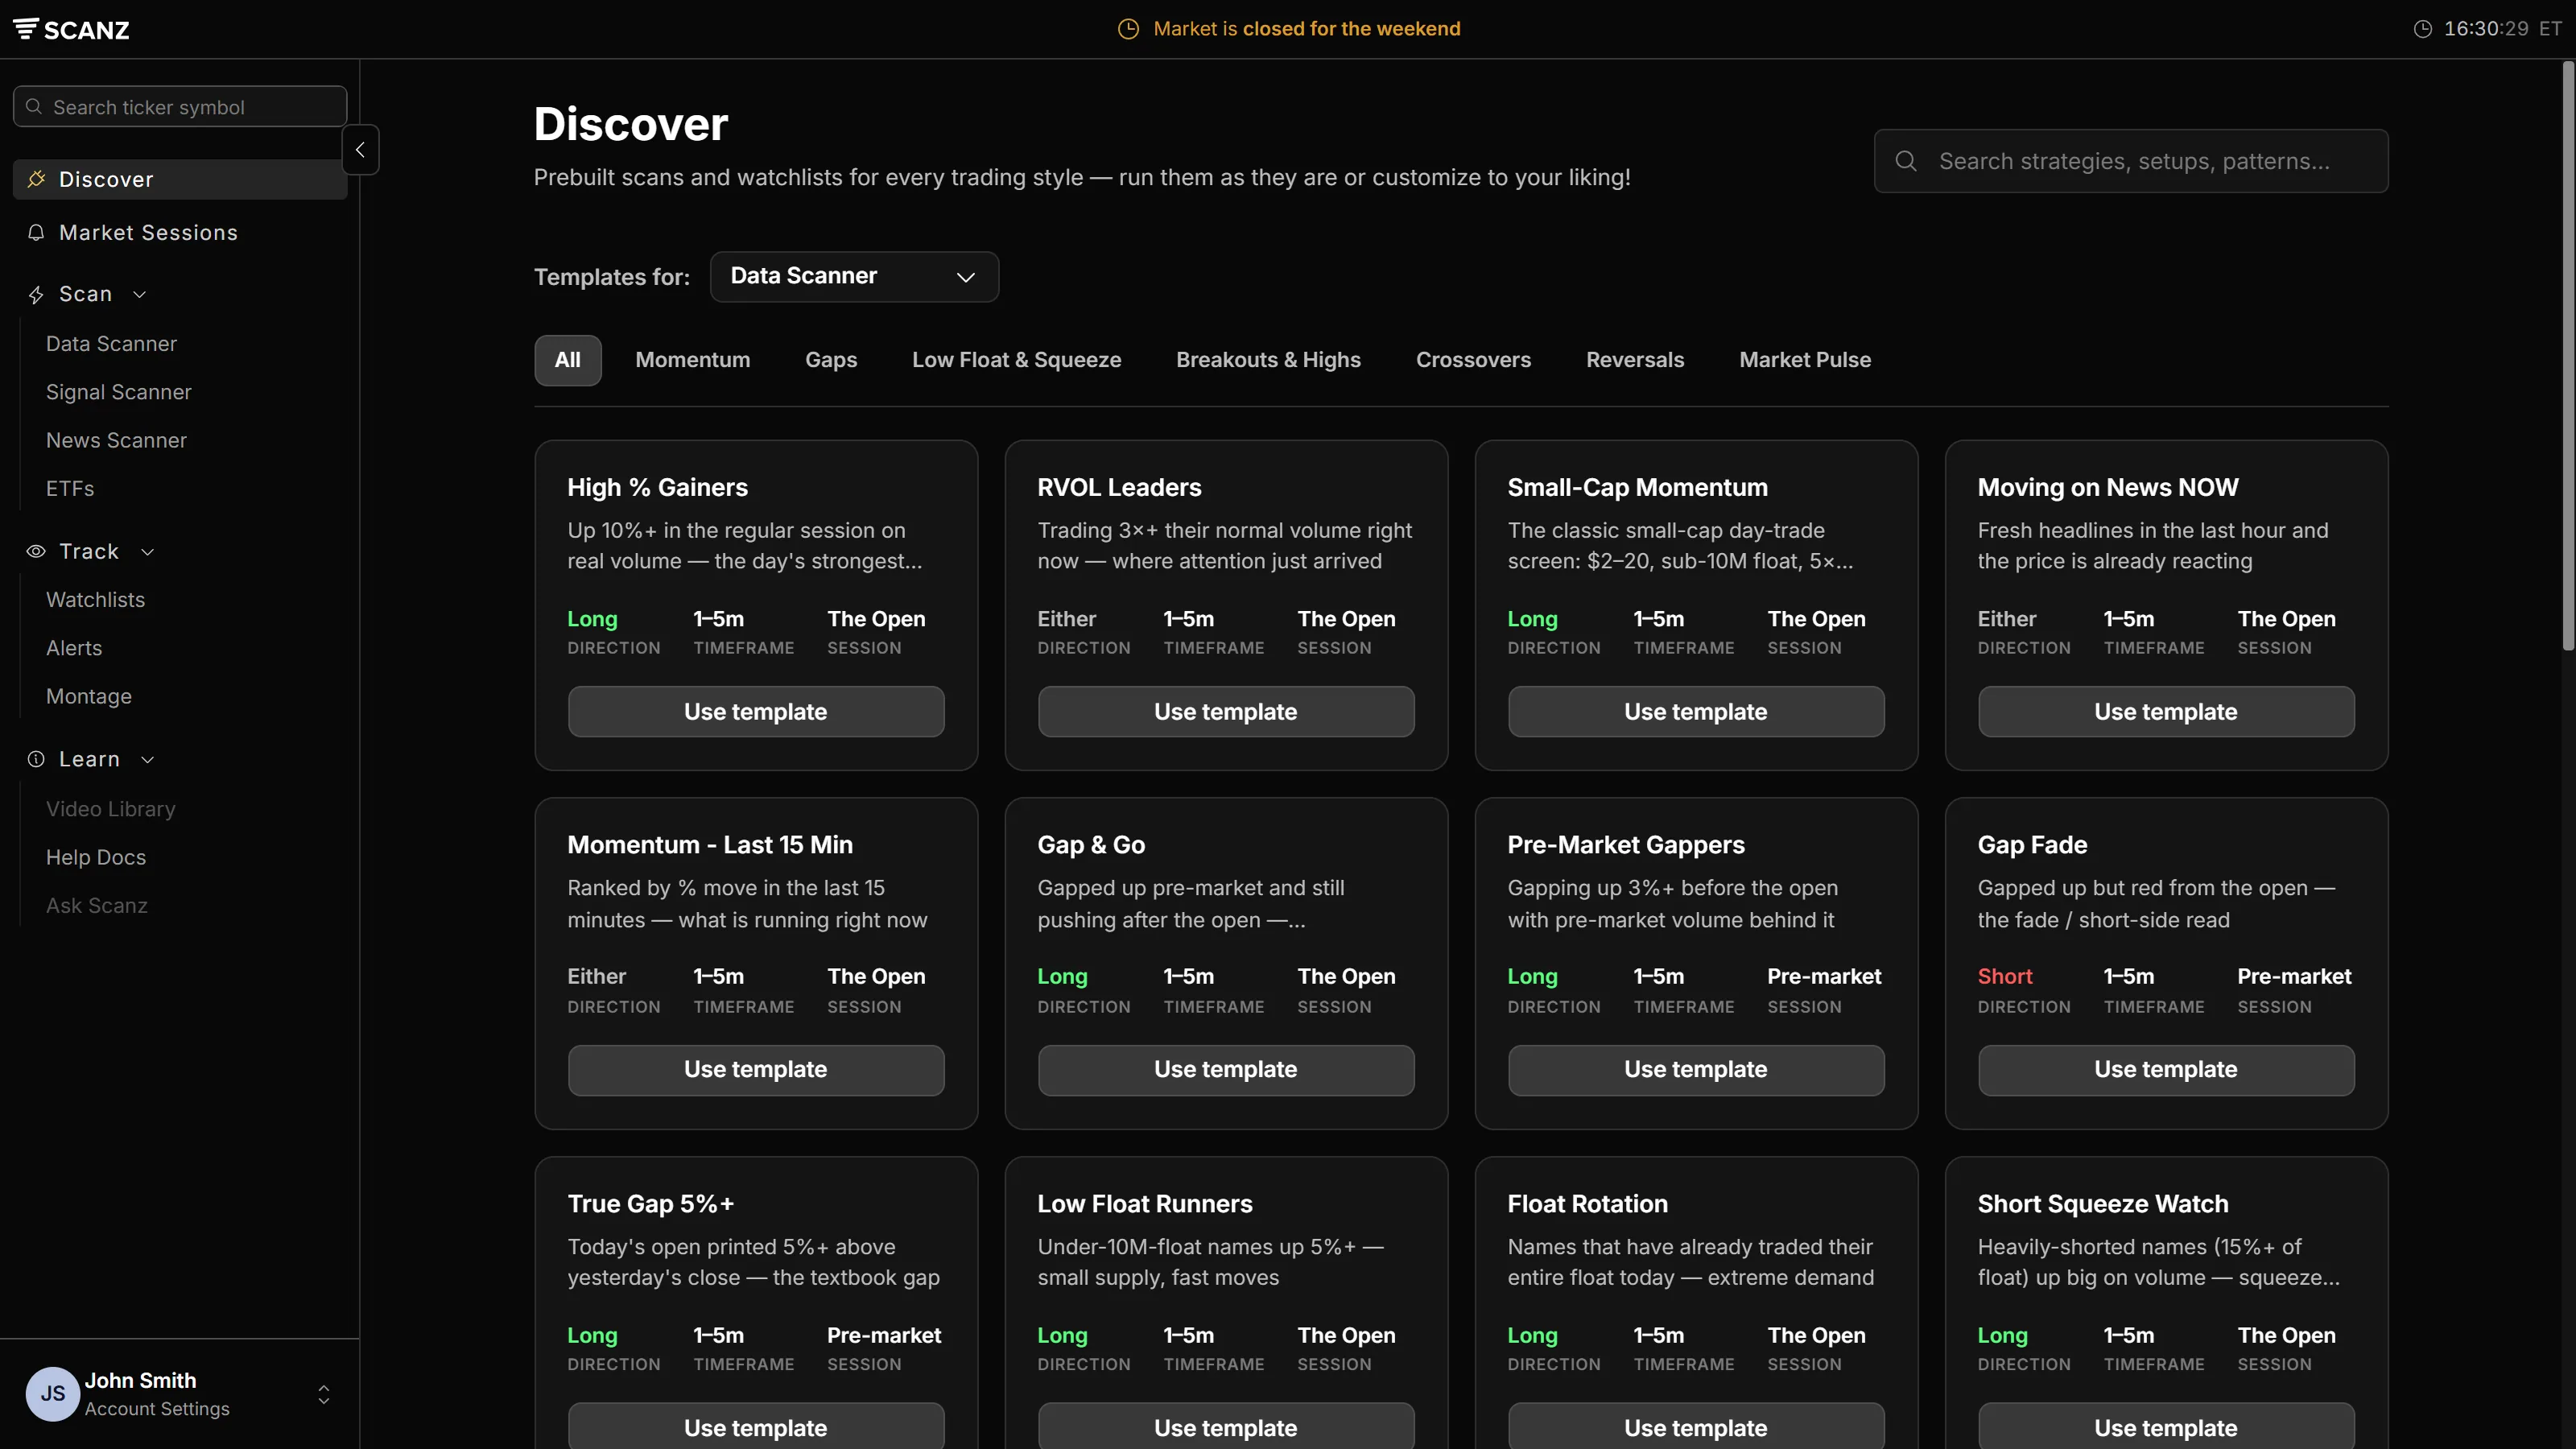Switch to the Crossovers tab

pyautogui.click(x=1473, y=360)
